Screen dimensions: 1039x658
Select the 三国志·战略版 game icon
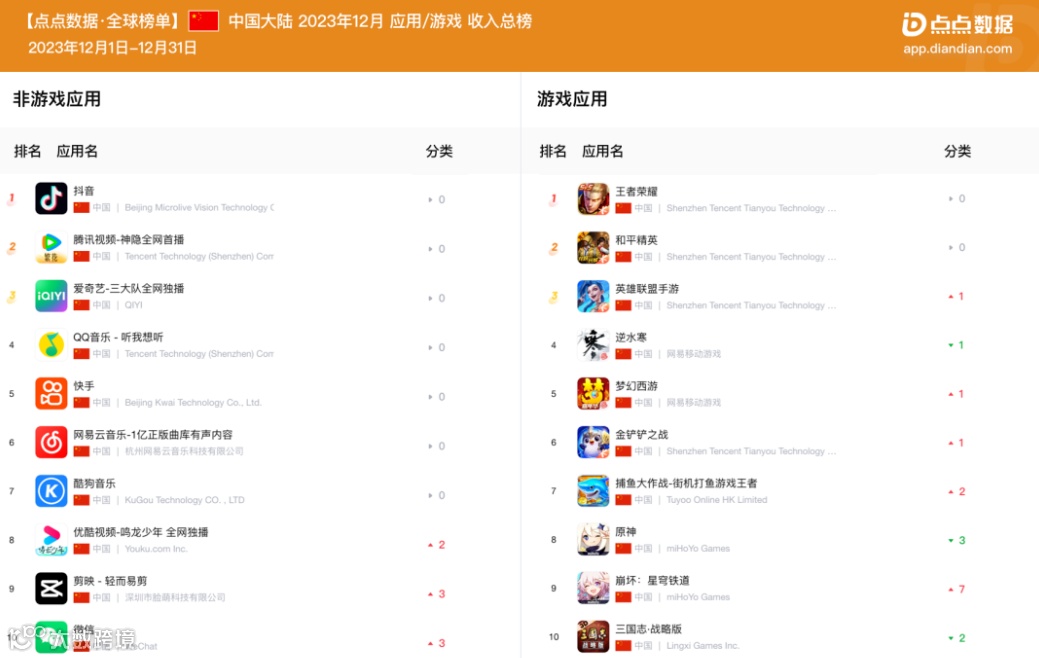593,637
